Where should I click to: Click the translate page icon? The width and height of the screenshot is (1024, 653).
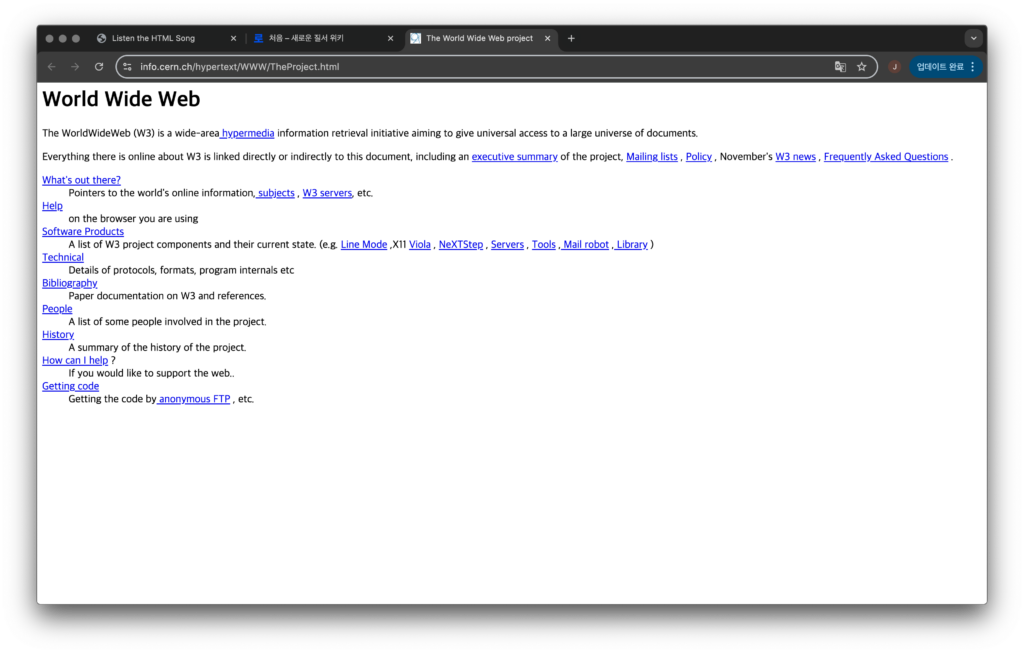[840, 67]
